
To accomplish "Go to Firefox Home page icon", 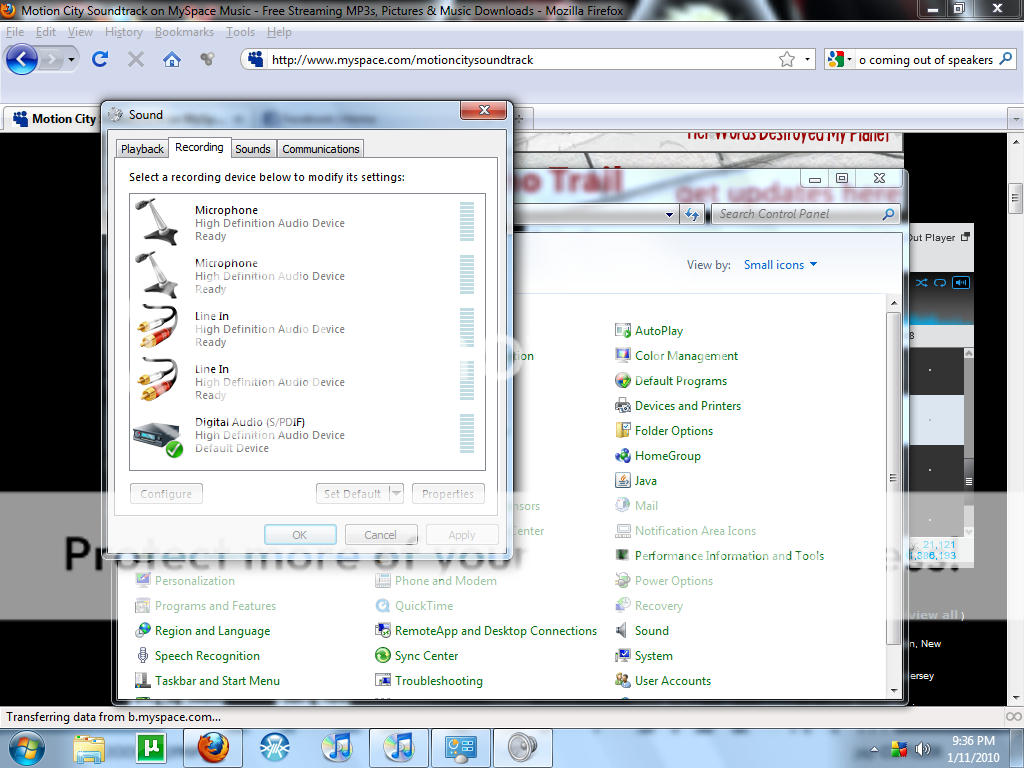I will (x=172, y=59).
